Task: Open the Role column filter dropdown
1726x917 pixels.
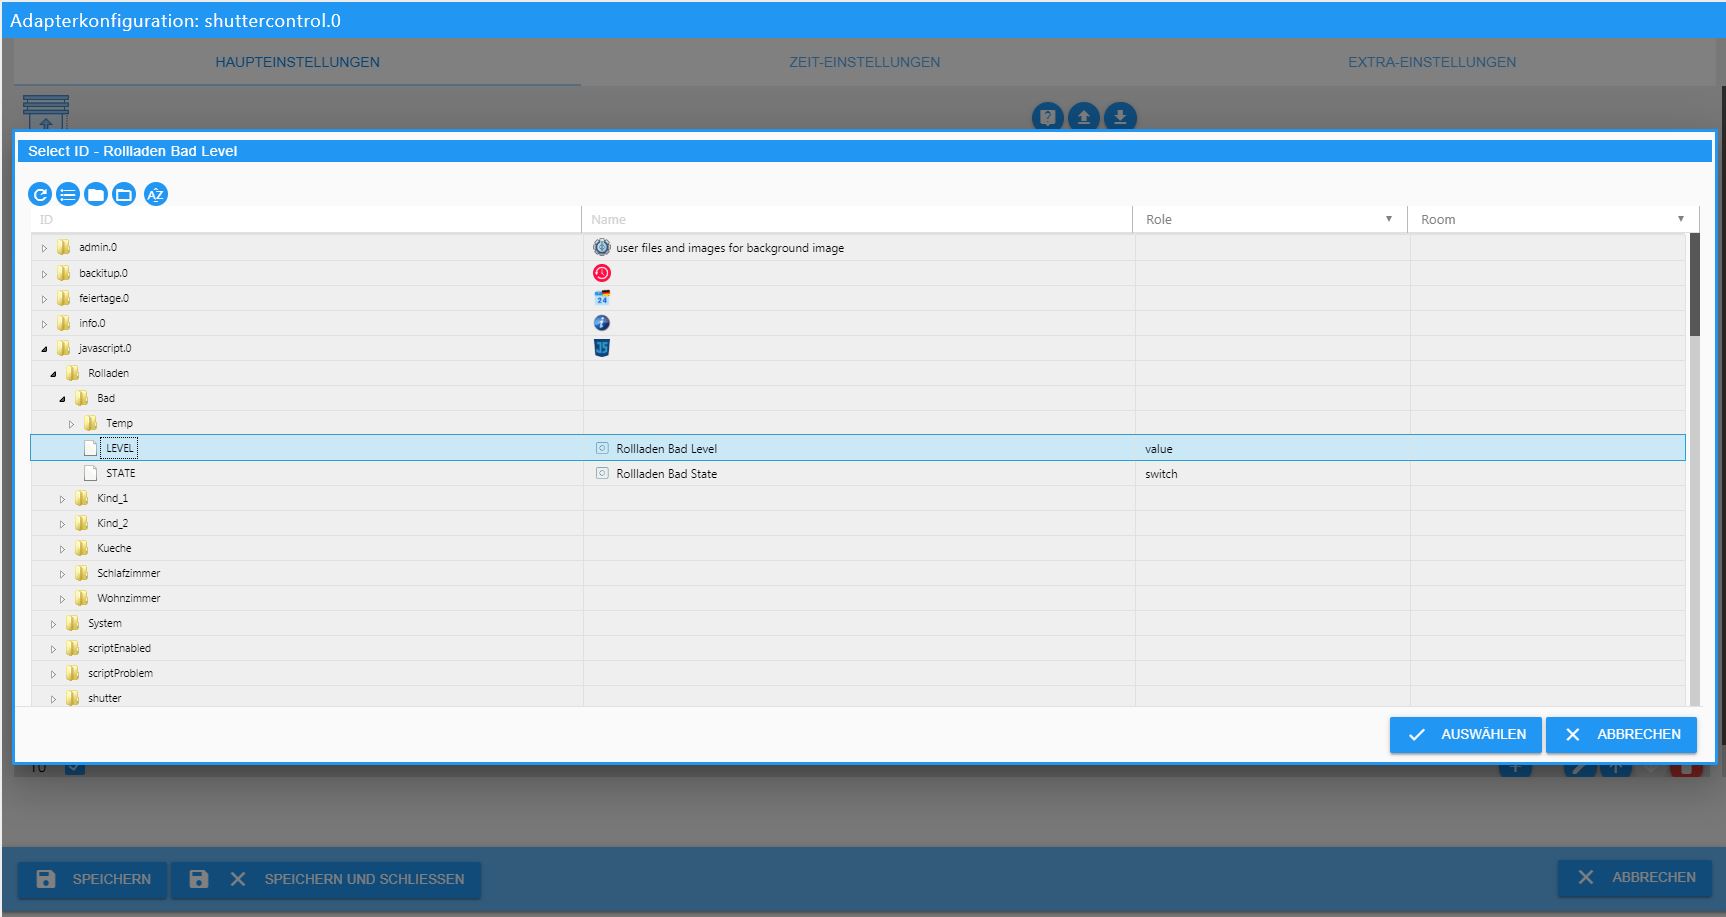Action: click(x=1388, y=219)
